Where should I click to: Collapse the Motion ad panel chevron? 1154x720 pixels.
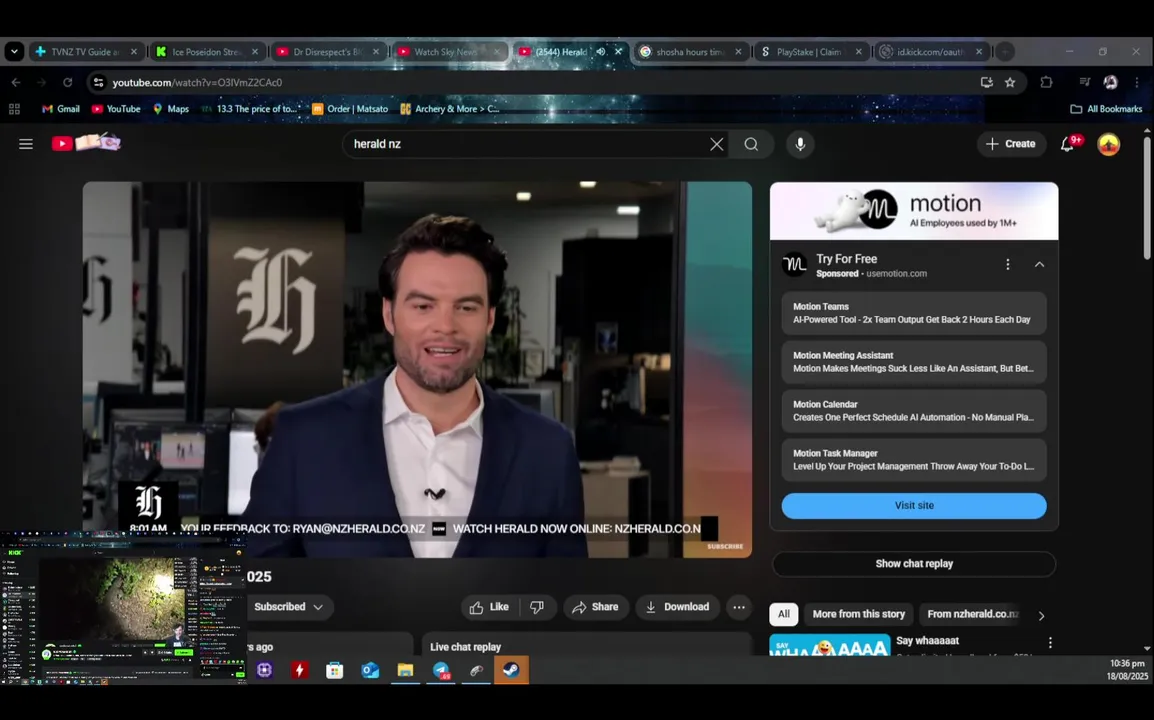coord(1039,264)
